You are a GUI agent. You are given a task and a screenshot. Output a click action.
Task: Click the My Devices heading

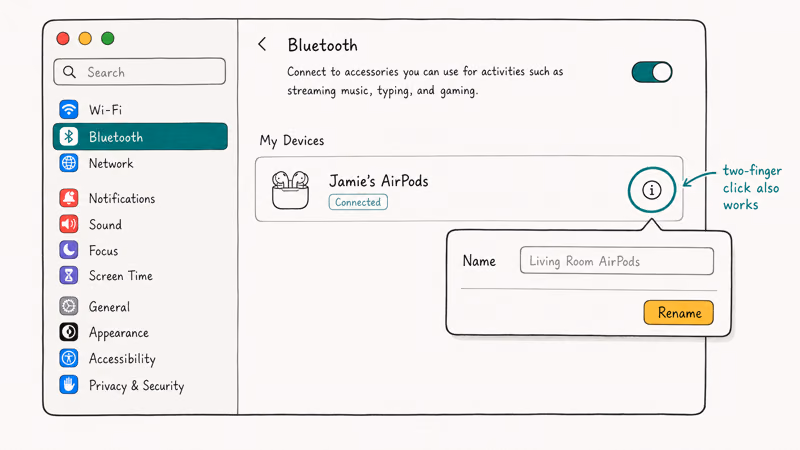click(x=292, y=140)
